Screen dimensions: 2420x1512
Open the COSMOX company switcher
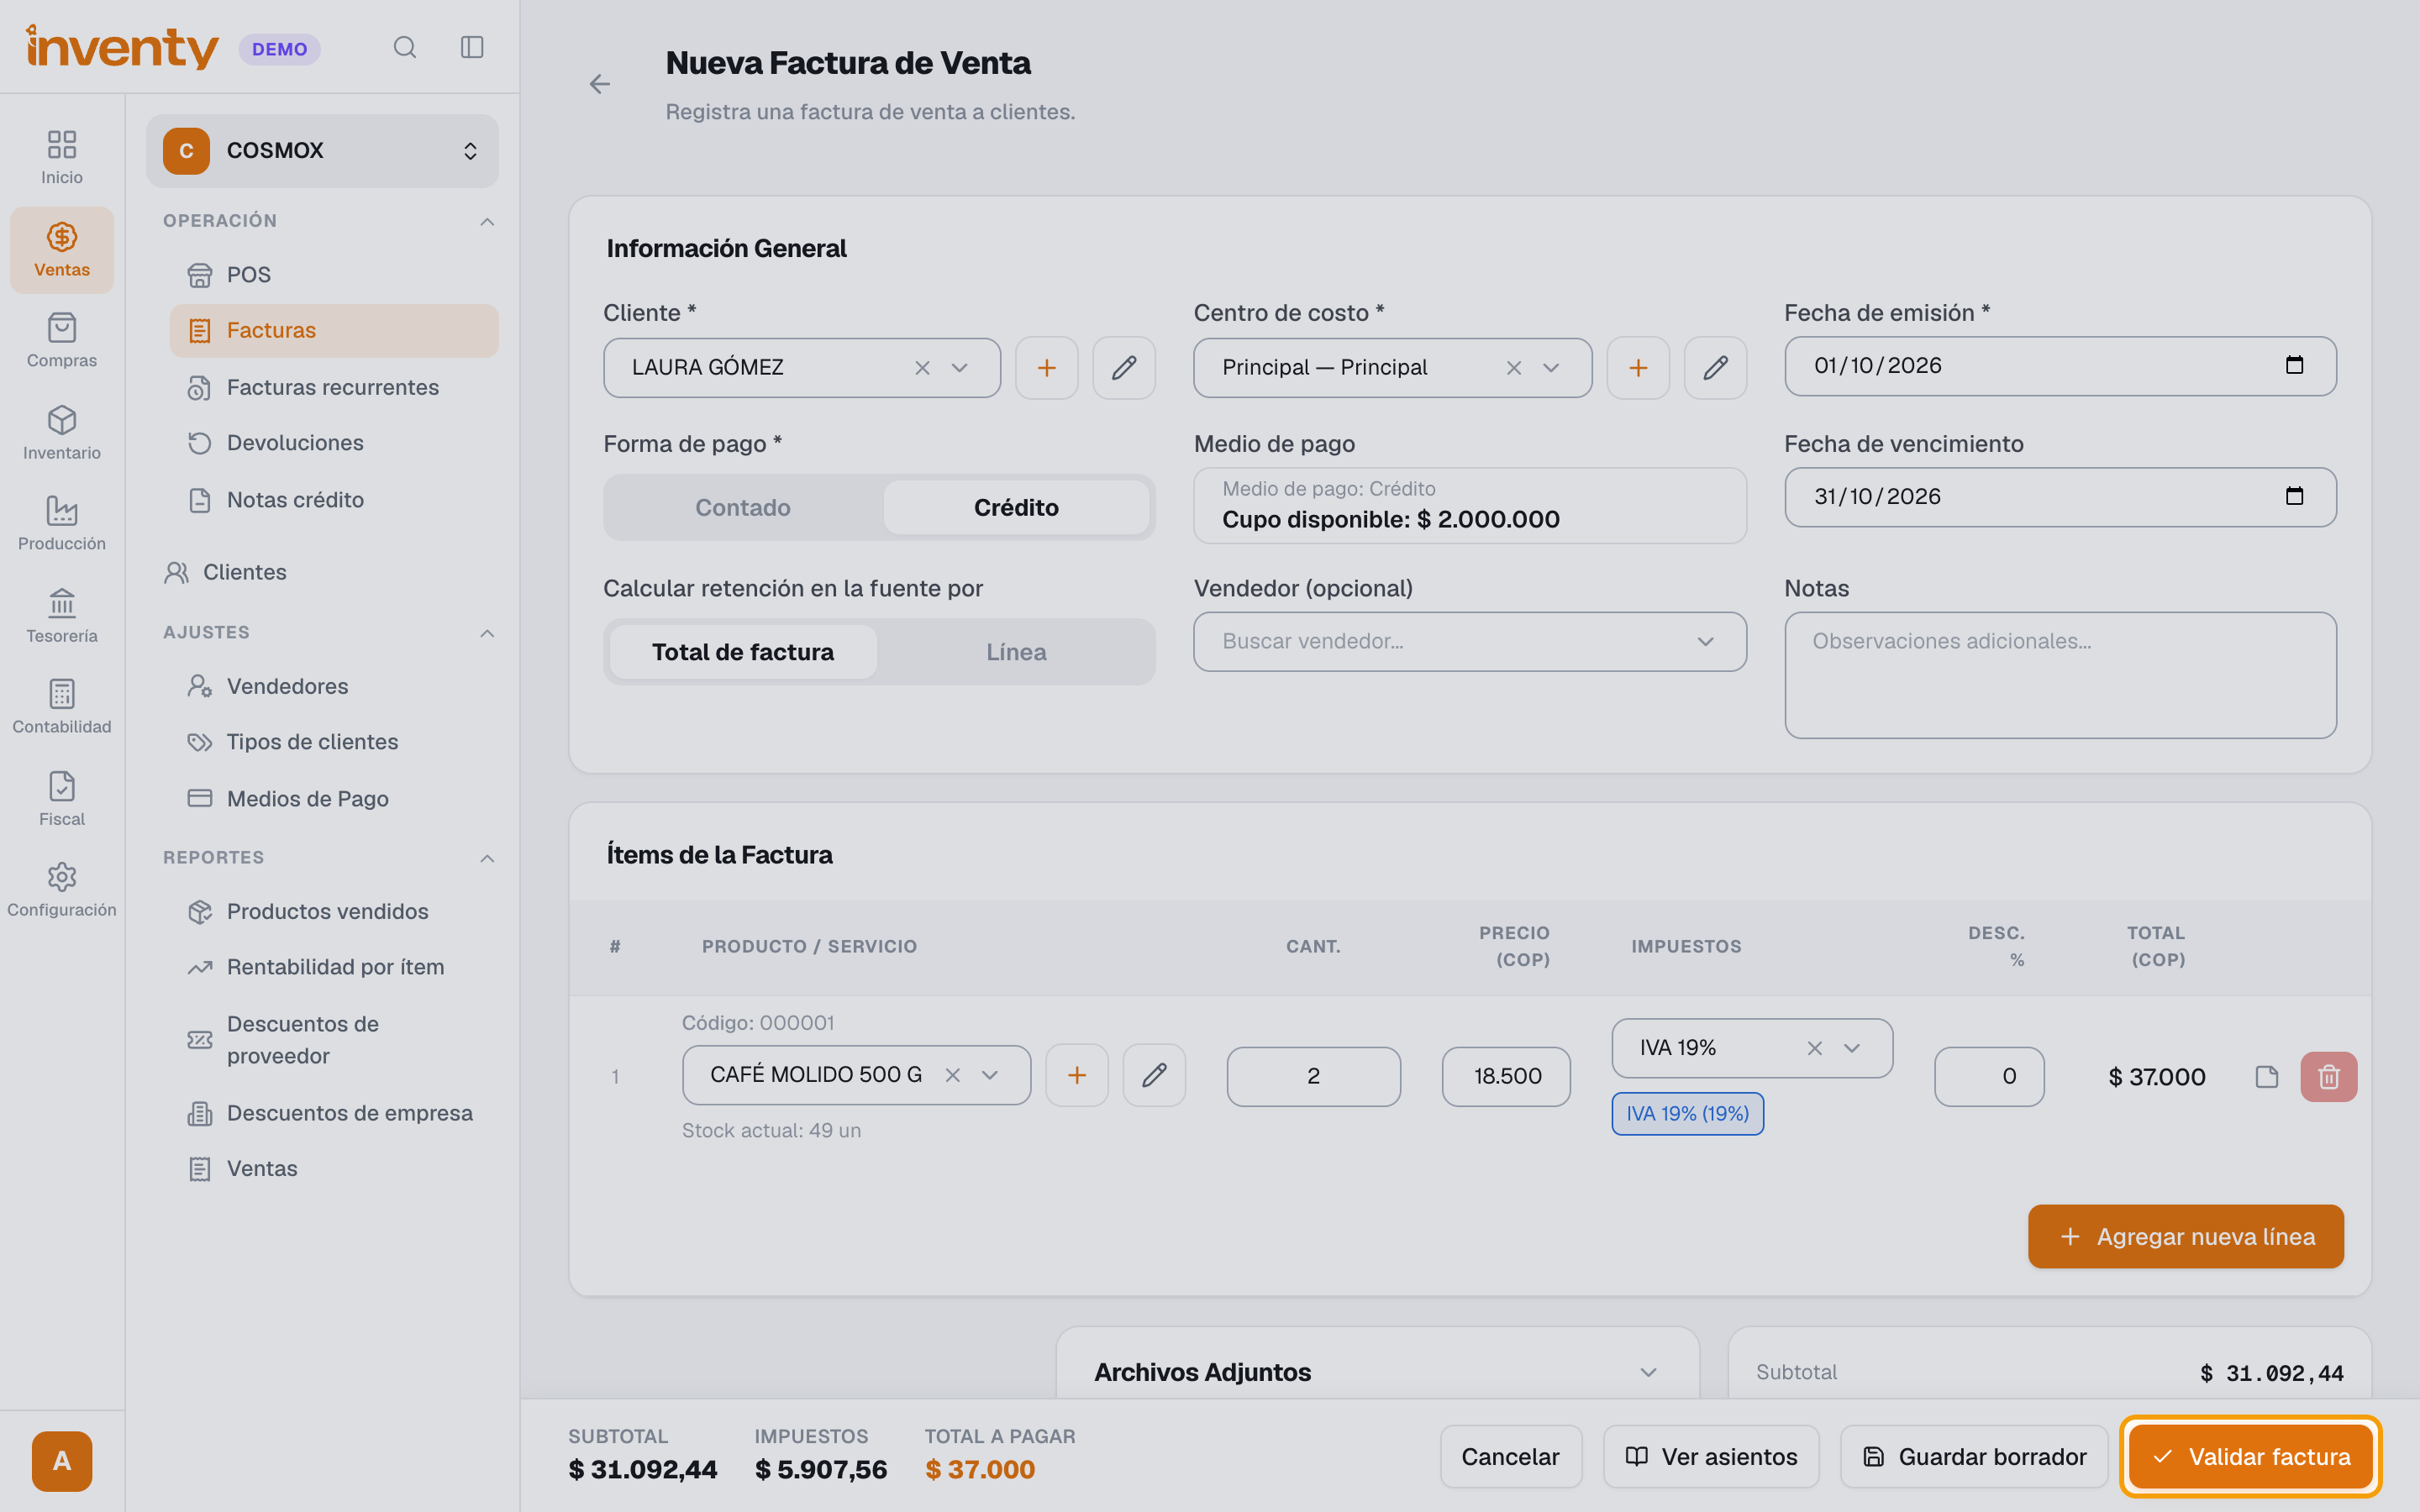pos(322,151)
